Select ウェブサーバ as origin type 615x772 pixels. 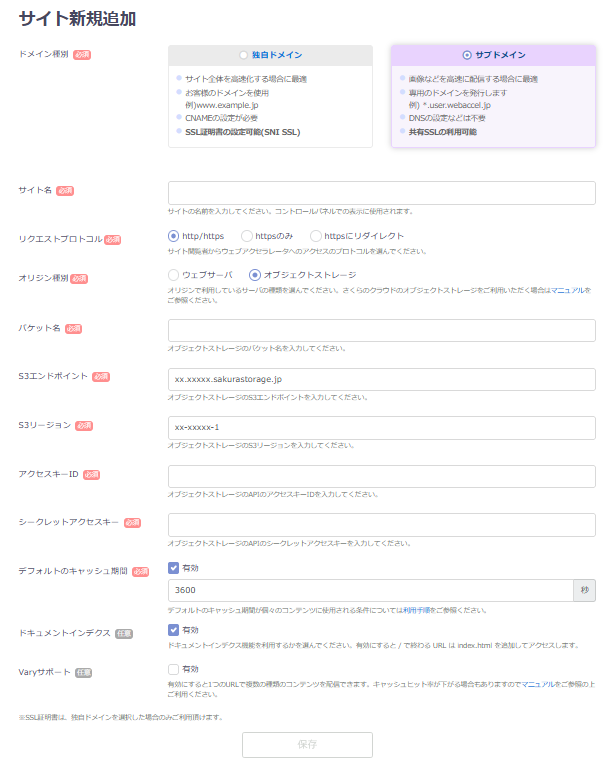pyautogui.click(x=174, y=274)
